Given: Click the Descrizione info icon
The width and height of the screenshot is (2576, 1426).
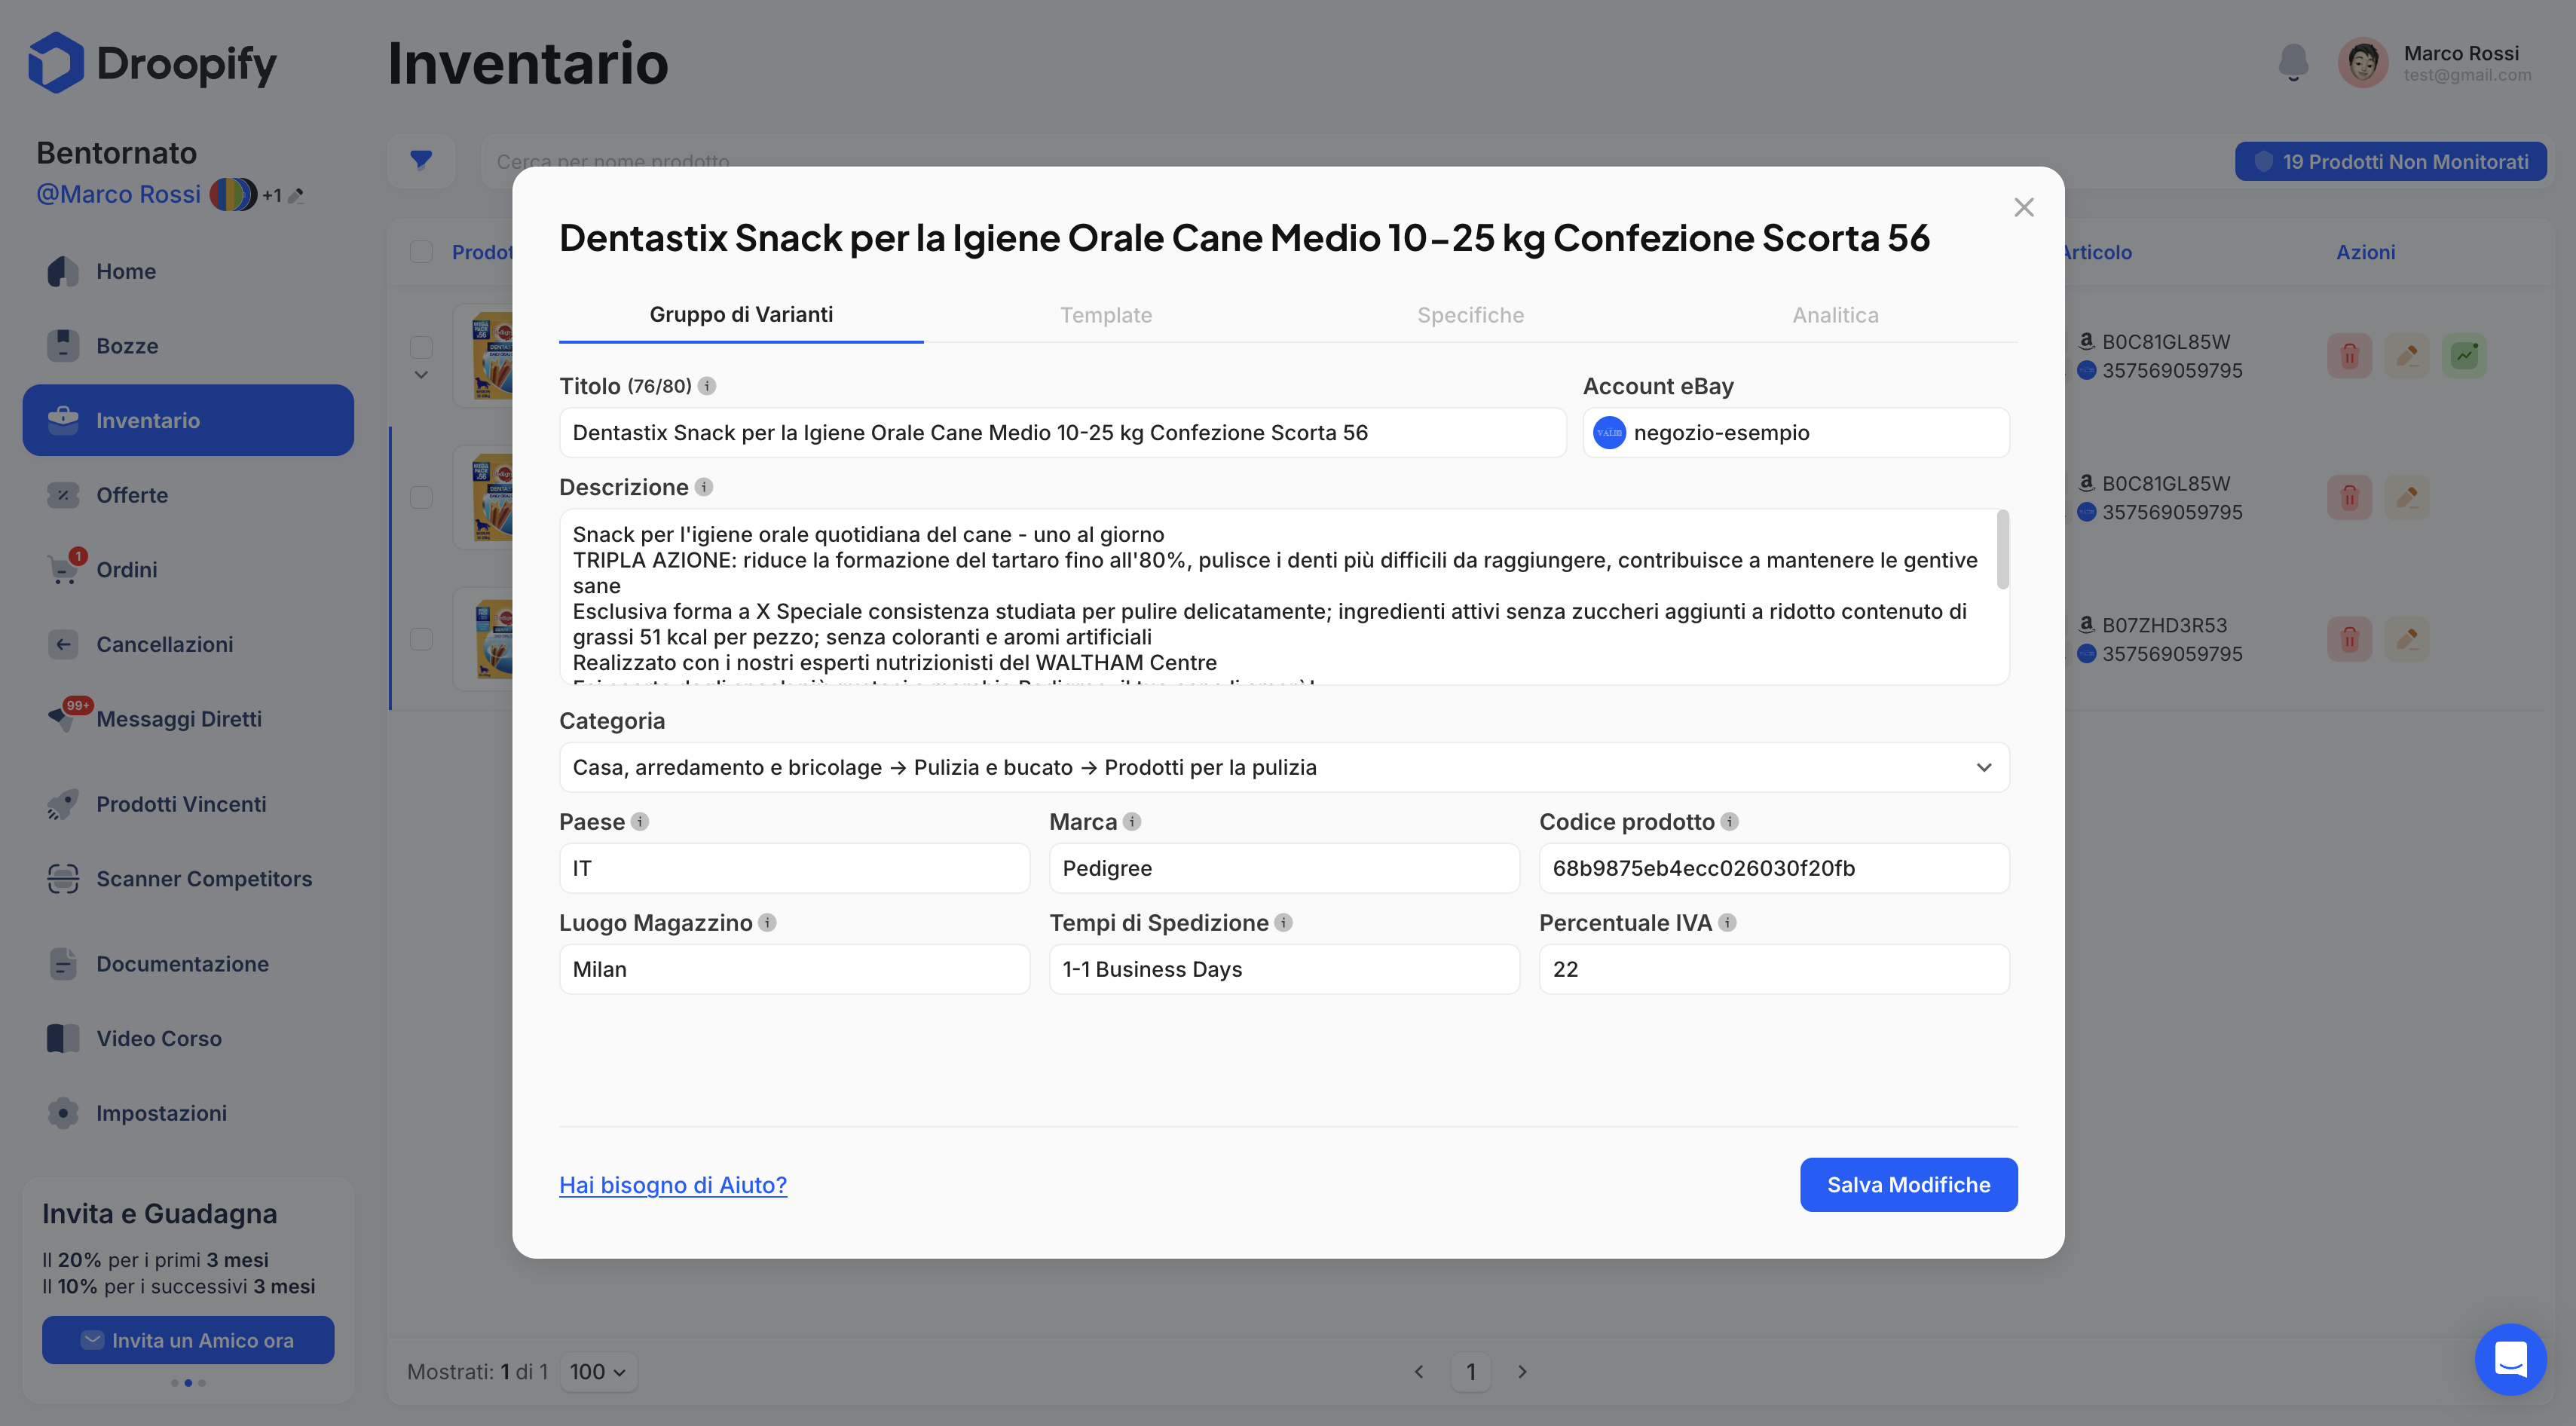Looking at the screenshot, I should pyautogui.click(x=704, y=487).
